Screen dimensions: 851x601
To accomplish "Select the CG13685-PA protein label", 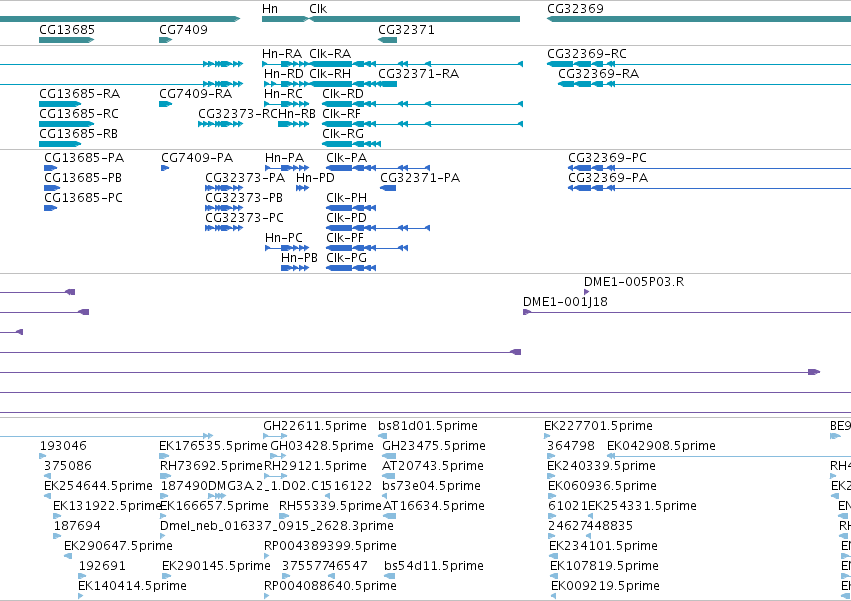I will click(84, 158).
